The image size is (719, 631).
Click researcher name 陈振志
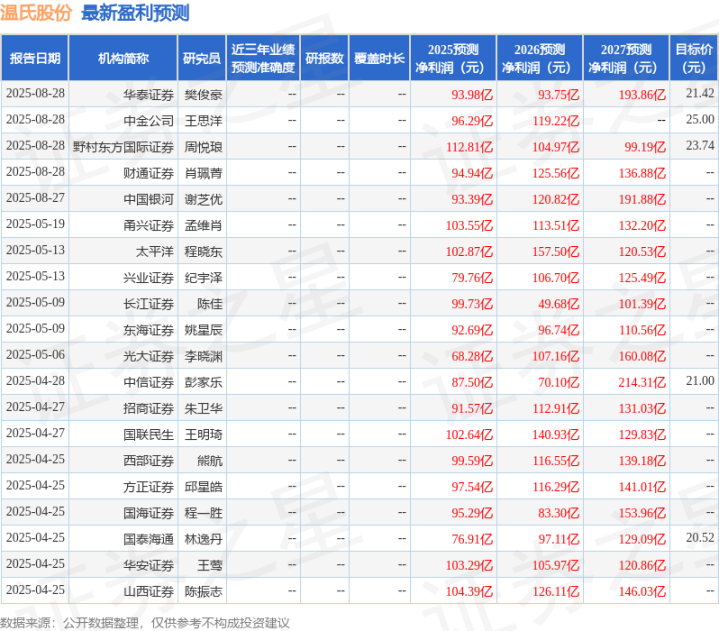203,592
